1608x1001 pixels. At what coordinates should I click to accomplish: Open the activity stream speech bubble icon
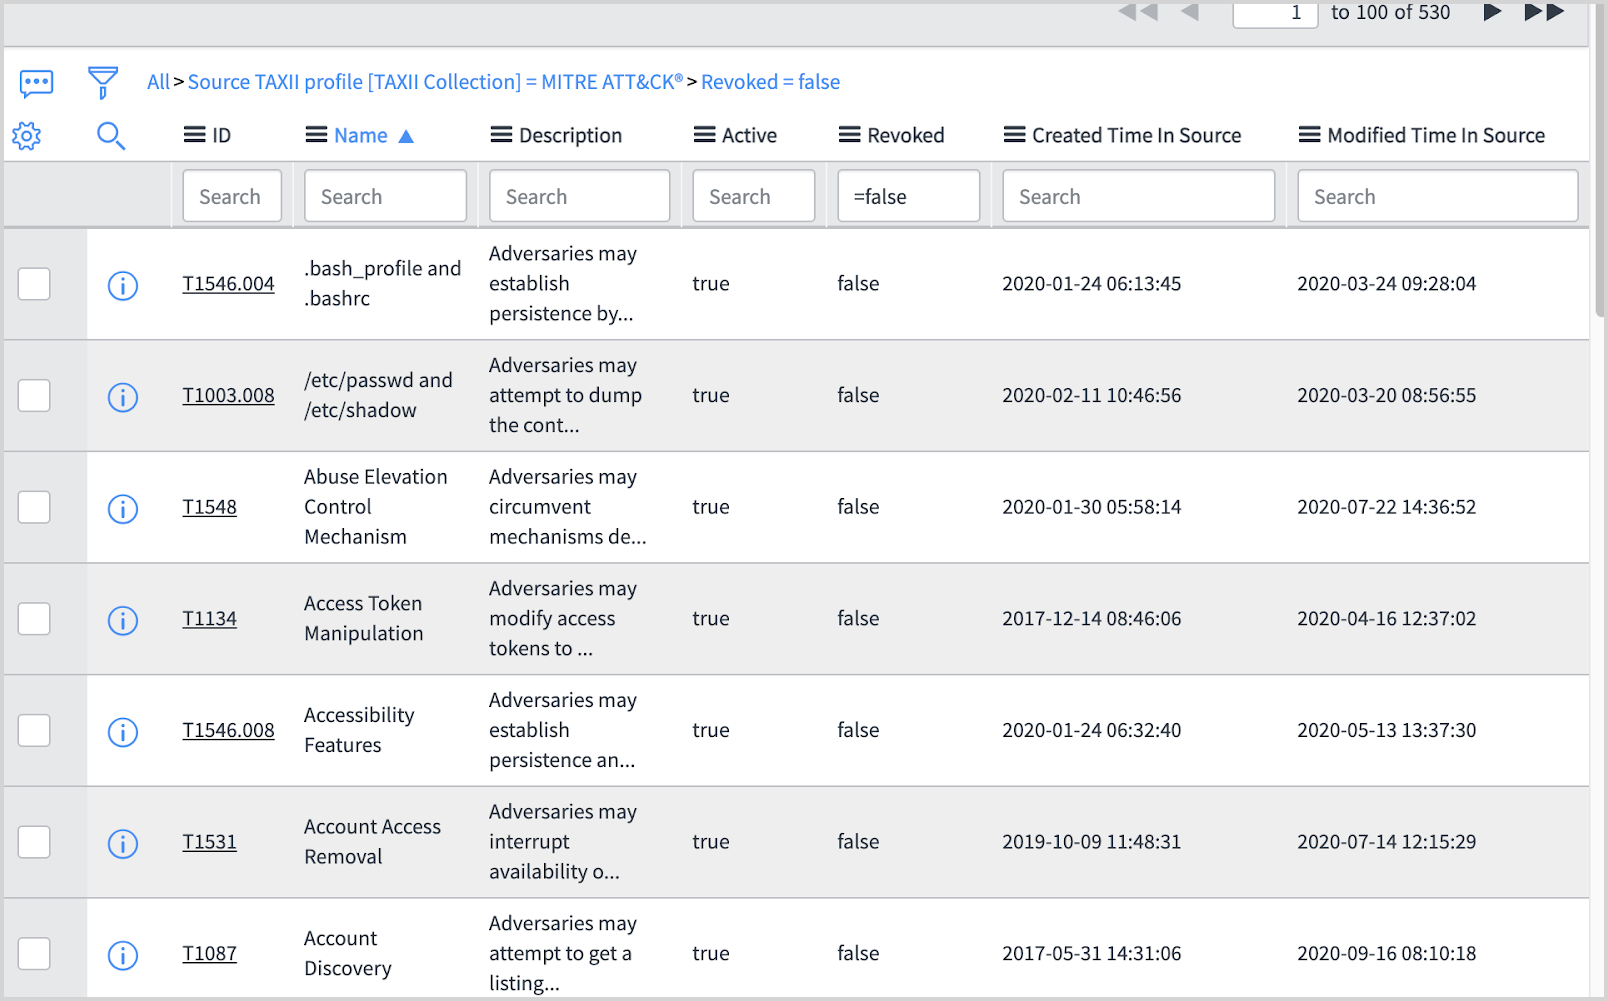(37, 83)
